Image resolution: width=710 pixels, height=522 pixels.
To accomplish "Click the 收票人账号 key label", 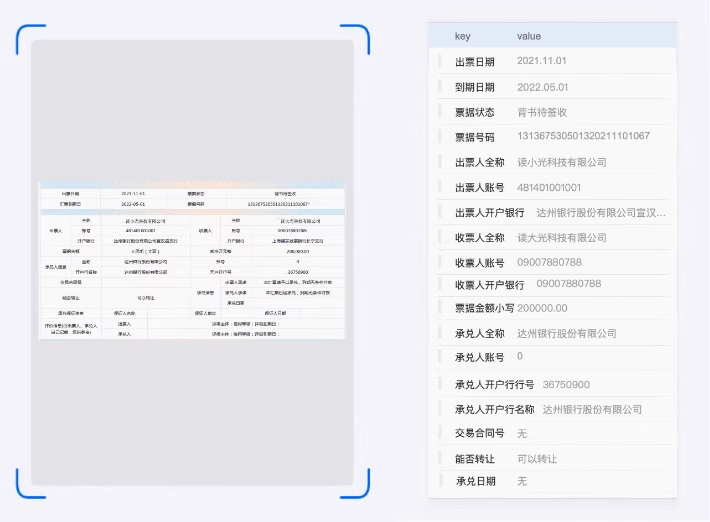I will (480, 263).
